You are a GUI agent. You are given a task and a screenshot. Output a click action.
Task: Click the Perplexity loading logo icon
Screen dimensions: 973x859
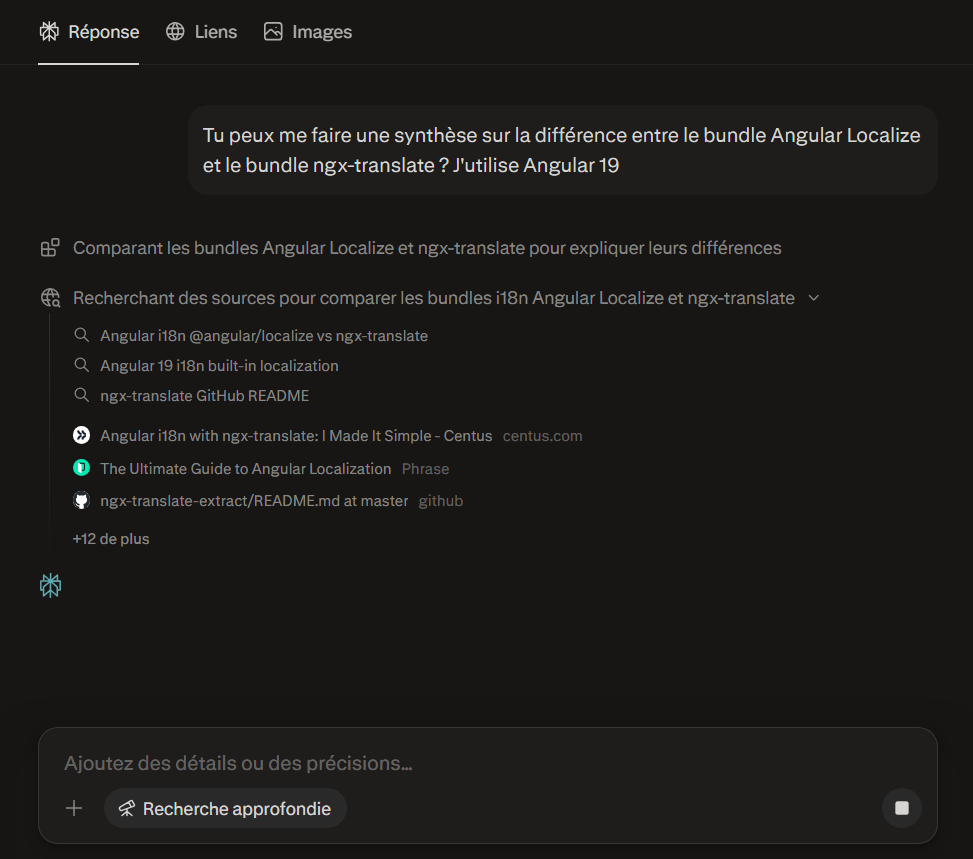(x=50, y=586)
